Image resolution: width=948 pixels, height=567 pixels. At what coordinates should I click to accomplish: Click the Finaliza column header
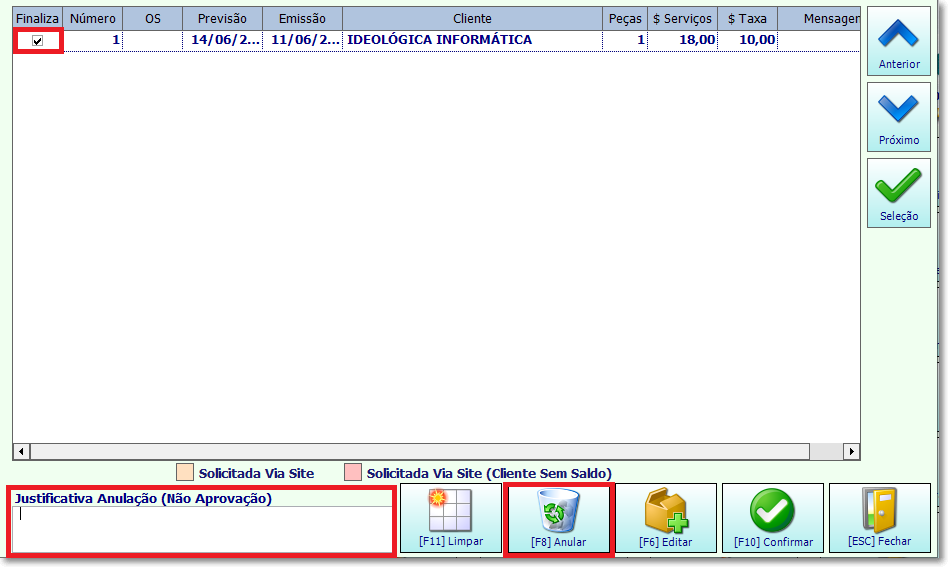[x=37, y=19]
